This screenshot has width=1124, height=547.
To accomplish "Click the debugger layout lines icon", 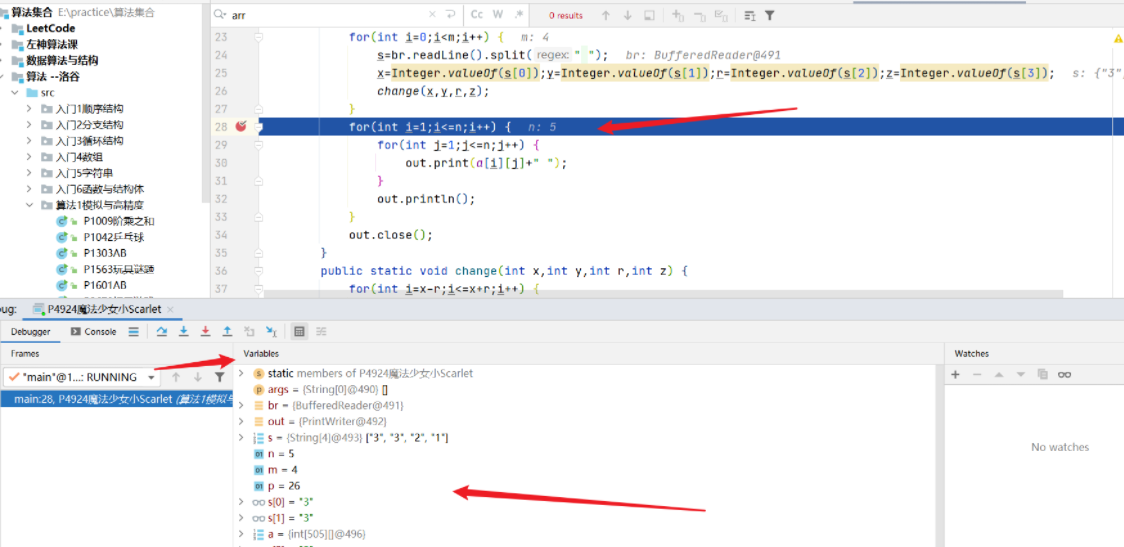I will coord(133,331).
